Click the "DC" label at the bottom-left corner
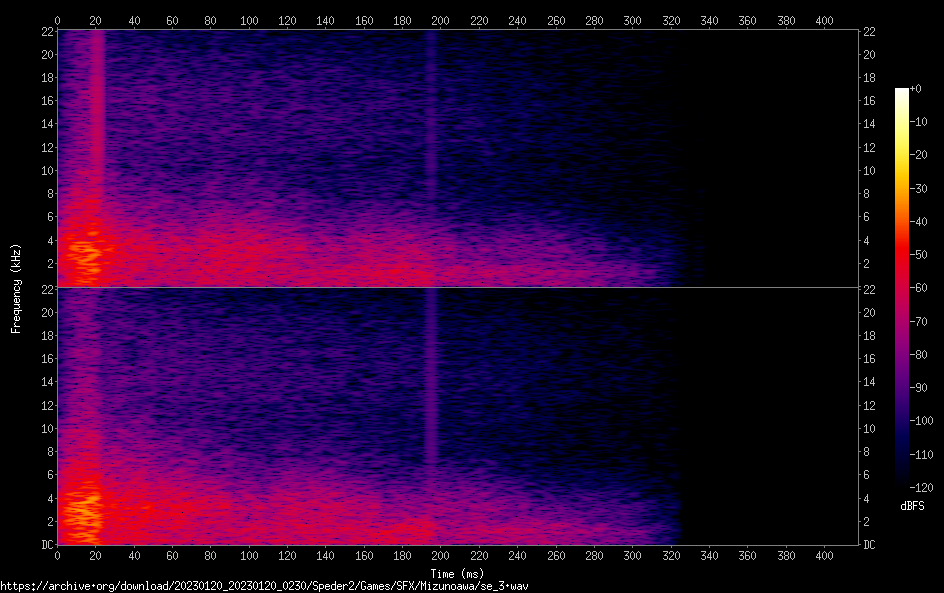The height and width of the screenshot is (593, 944). [45, 544]
